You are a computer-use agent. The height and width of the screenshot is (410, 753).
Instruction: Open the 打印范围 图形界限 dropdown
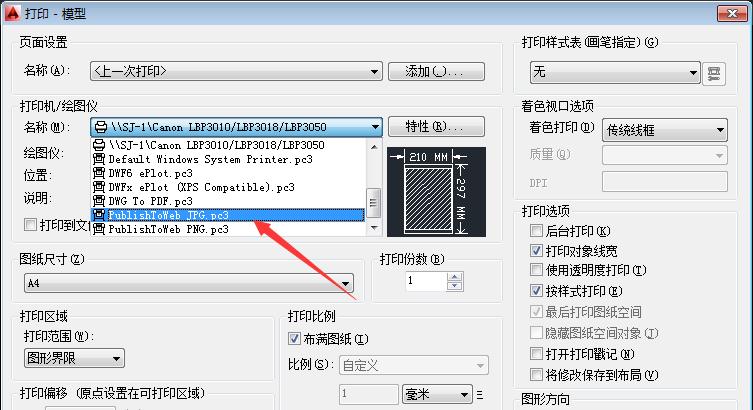click(x=74, y=358)
